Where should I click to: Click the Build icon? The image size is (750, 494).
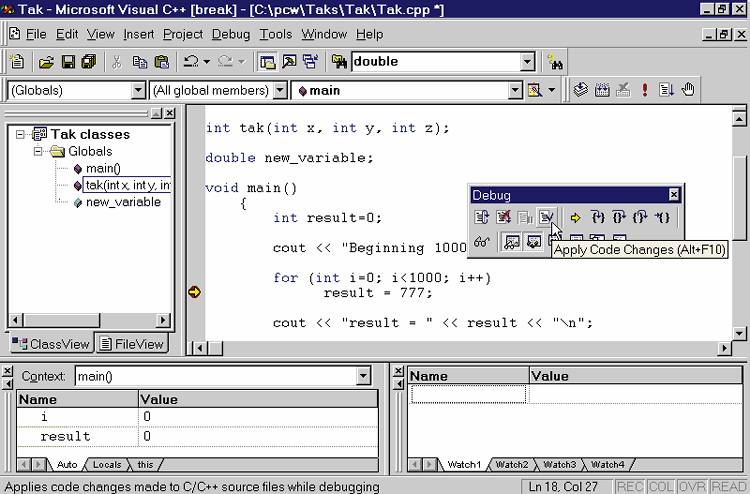tap(602, 89)
